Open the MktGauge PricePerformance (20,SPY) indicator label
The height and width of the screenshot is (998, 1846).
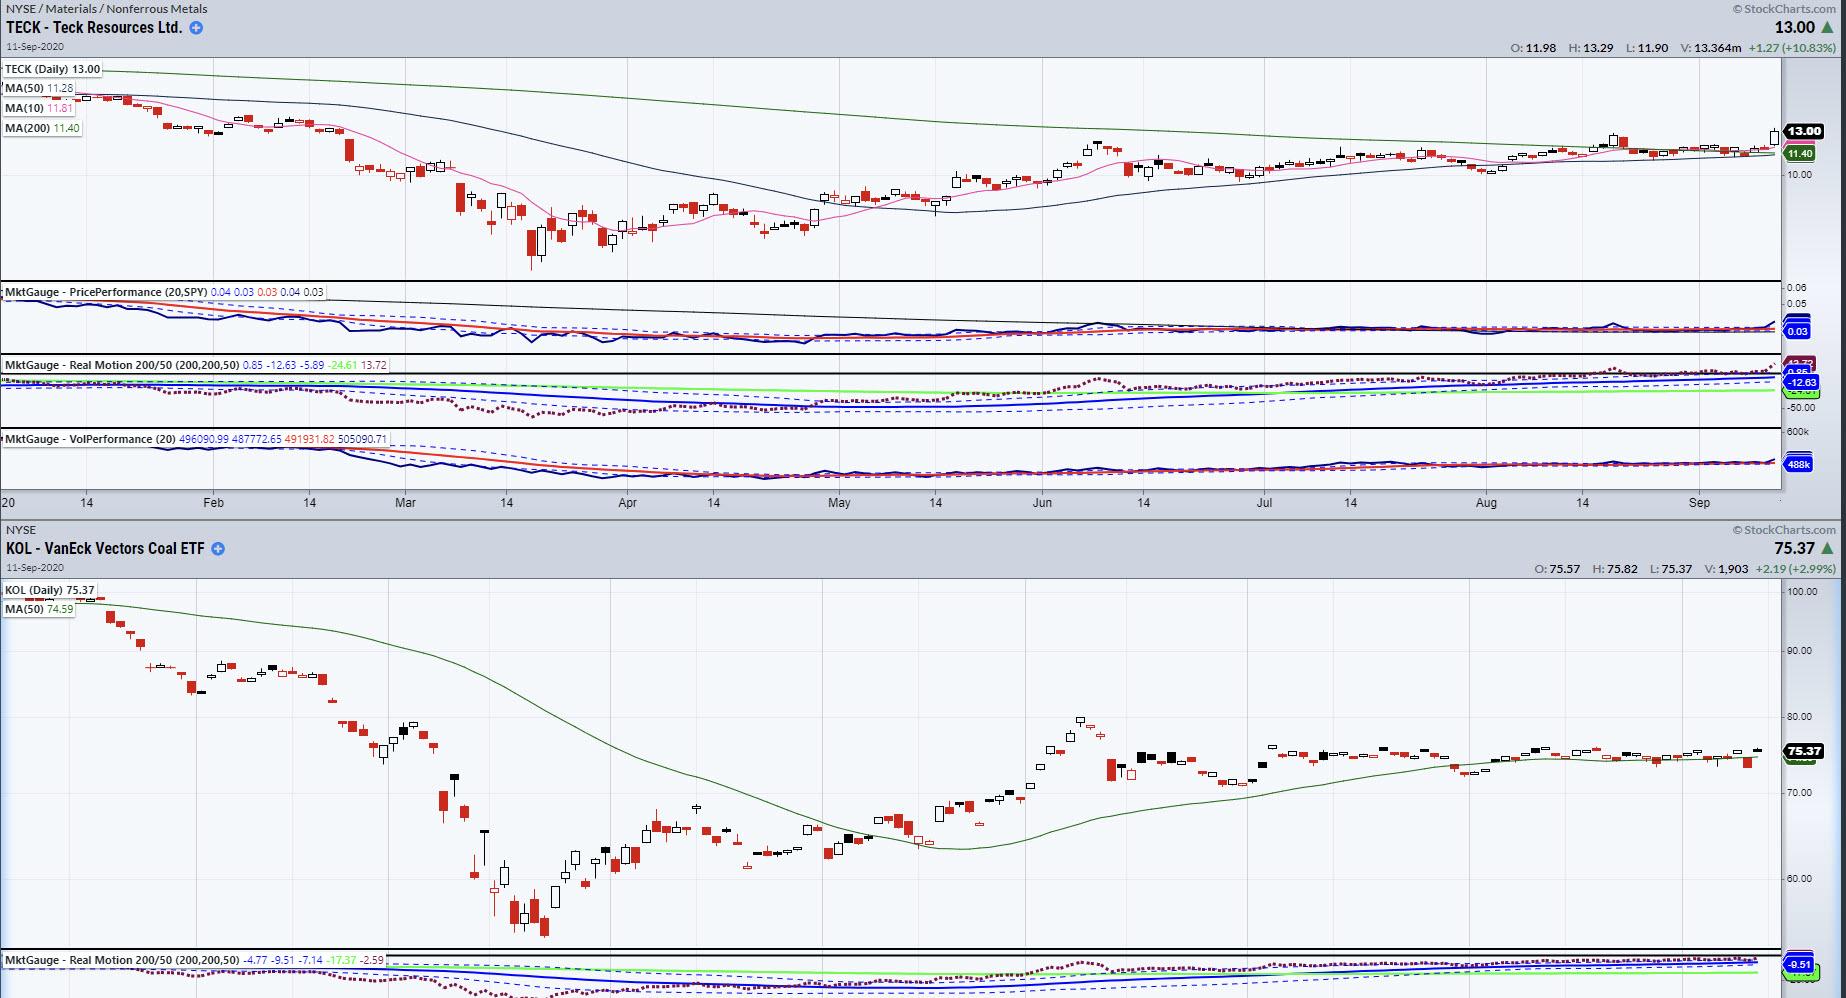(x=106, y=292)
